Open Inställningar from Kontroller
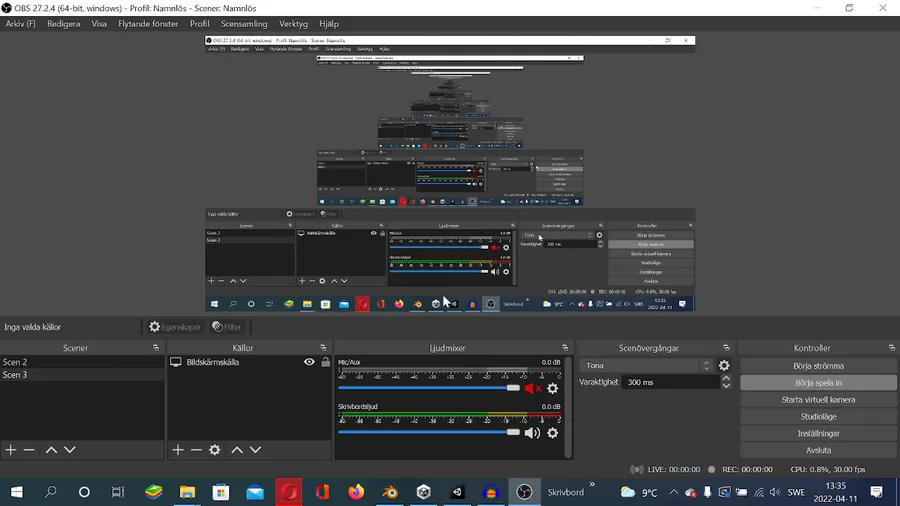Image resolution: width=900 pixels, height=506 pixels. pos(818,433)
